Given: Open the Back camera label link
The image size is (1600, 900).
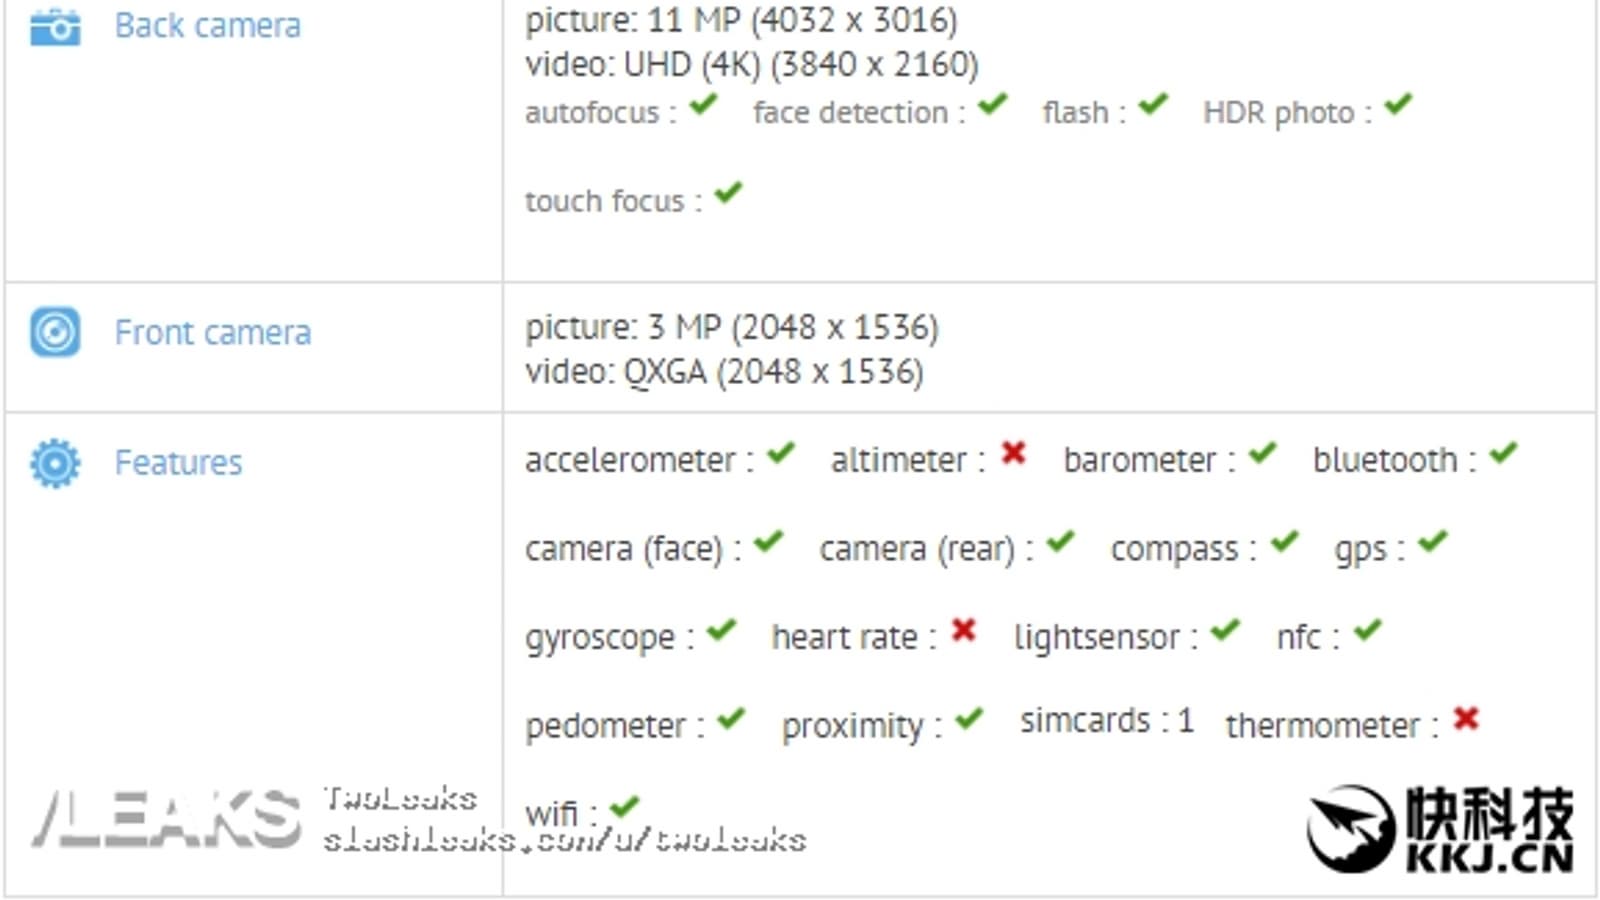Looking at the screenshot, I should coord(207,26).
